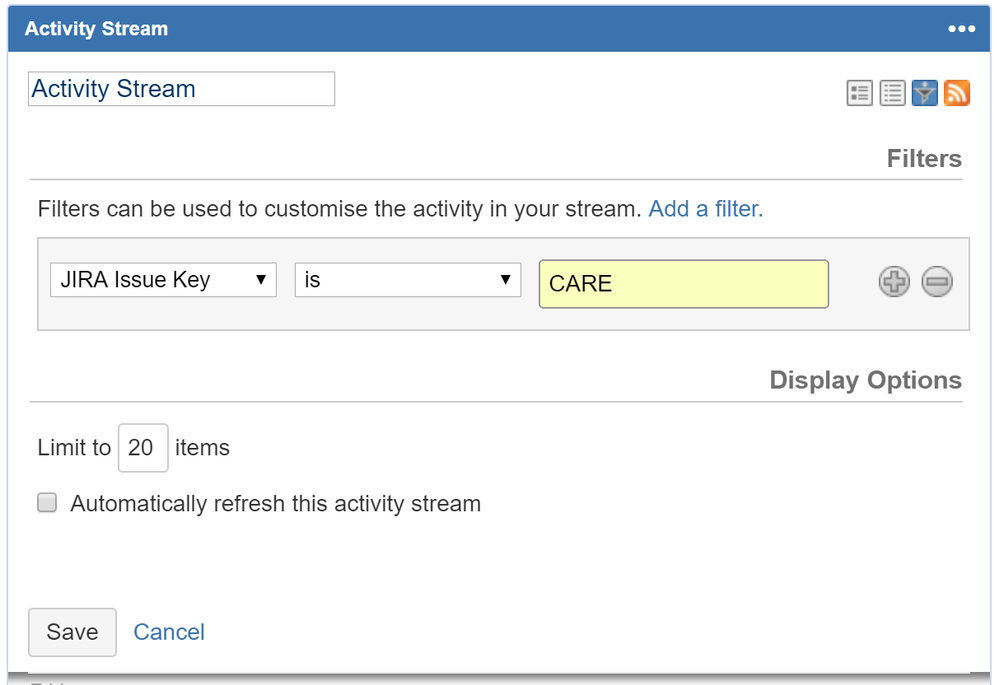The image size is (999, 685).
Task: Open the 'is' condition dropdown
Action: (407, 280)
